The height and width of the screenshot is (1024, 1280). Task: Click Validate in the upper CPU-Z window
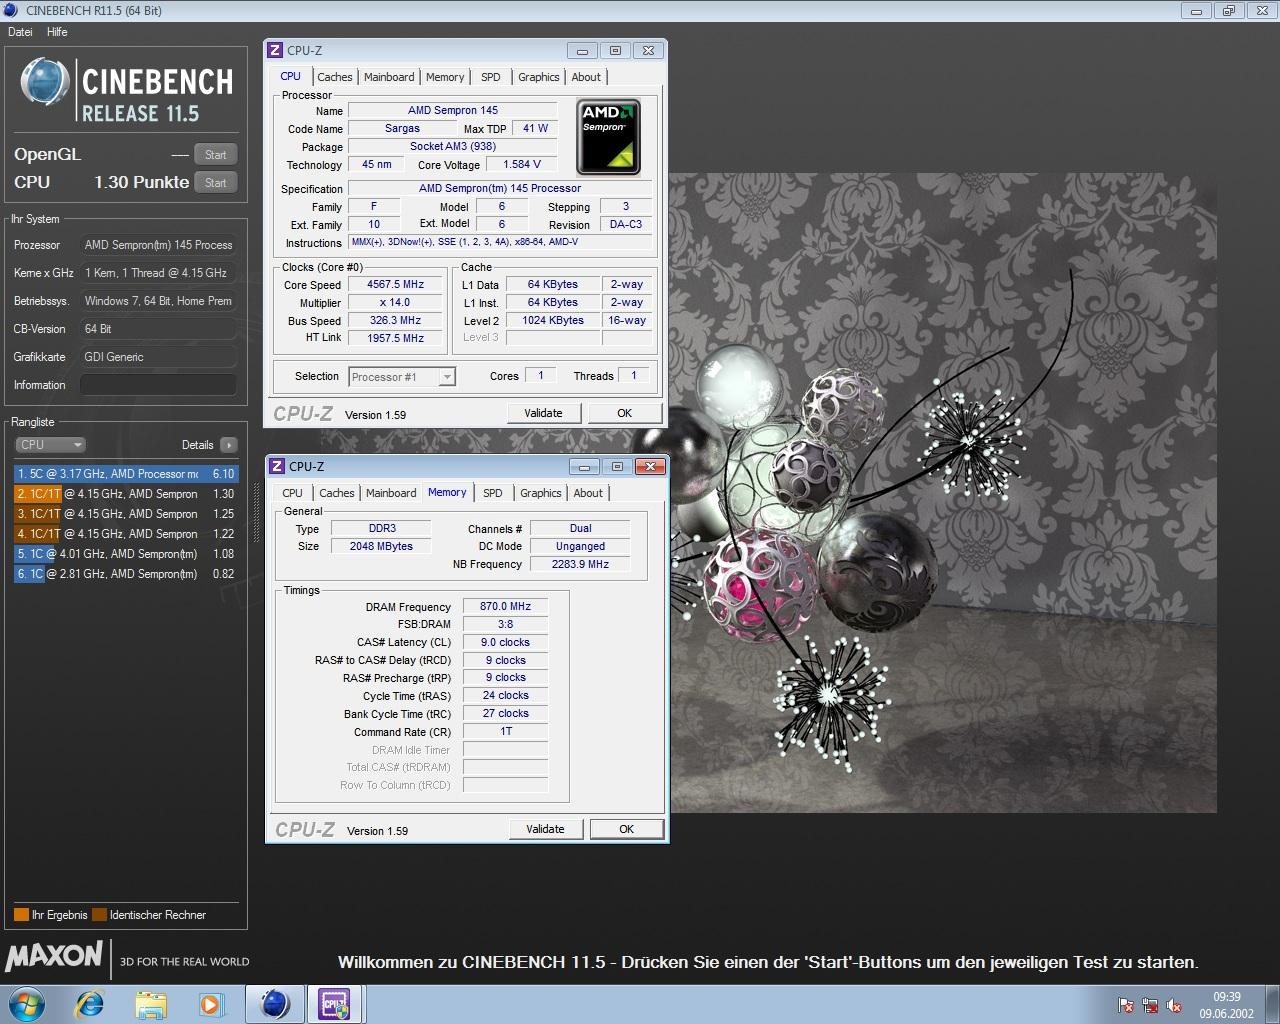click(x=543, y=413)
